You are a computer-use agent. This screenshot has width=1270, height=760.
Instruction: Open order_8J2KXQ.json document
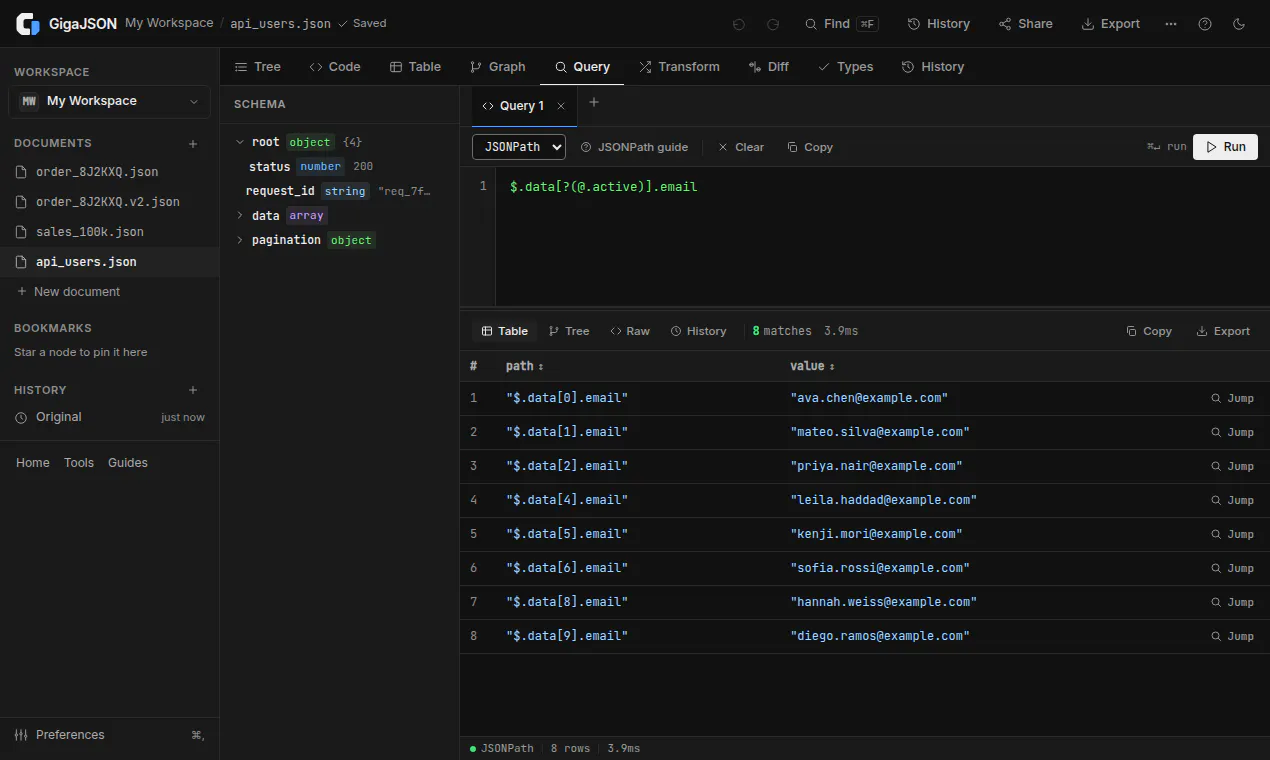coord(110,172)
